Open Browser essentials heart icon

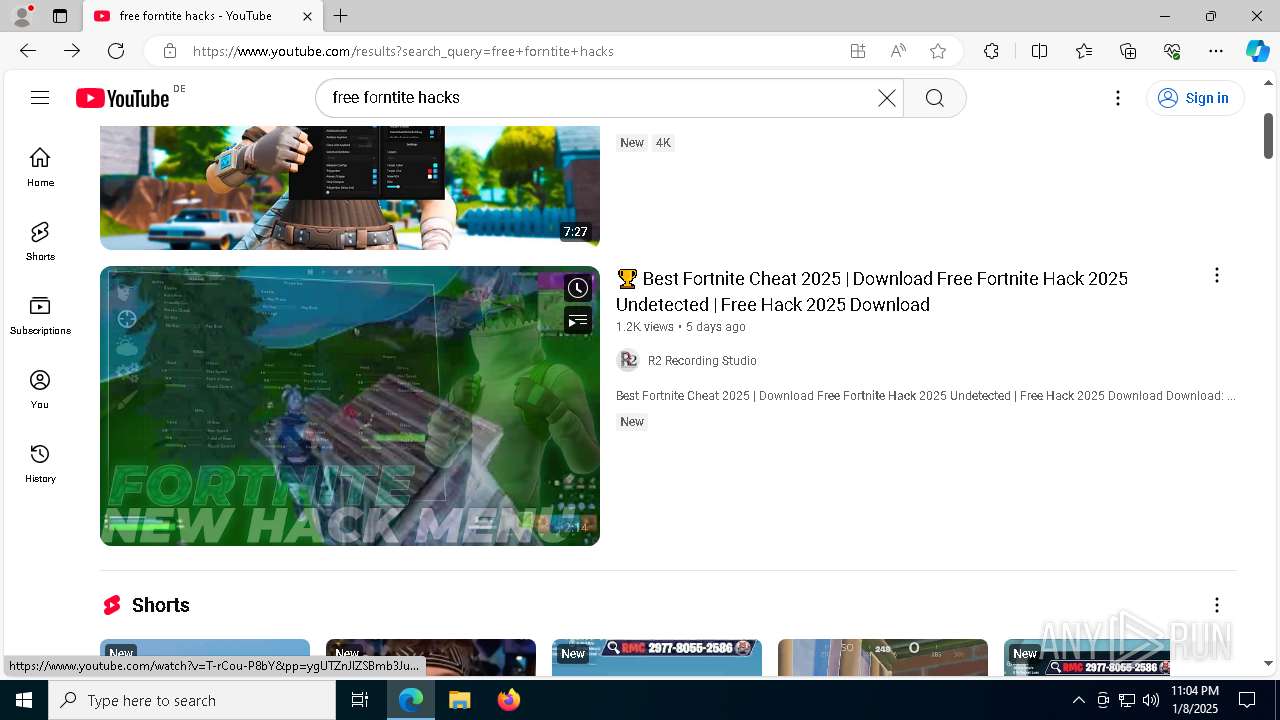(1172, 51)
